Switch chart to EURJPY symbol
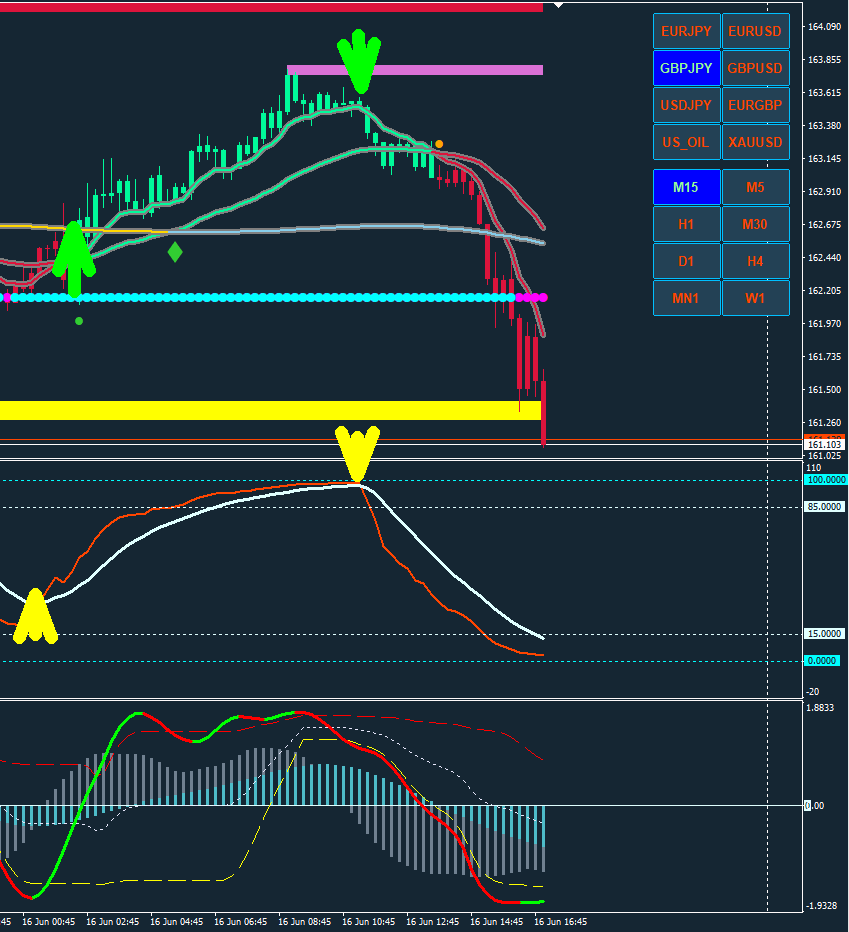849x932 pixels. pos(687,31)
